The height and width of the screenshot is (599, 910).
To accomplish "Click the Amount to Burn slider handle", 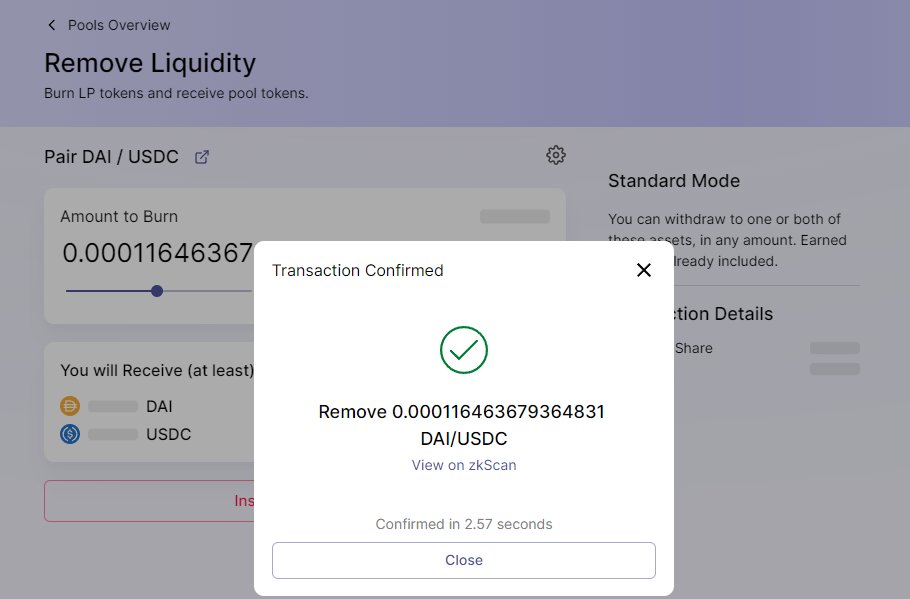I will [157, 291].
